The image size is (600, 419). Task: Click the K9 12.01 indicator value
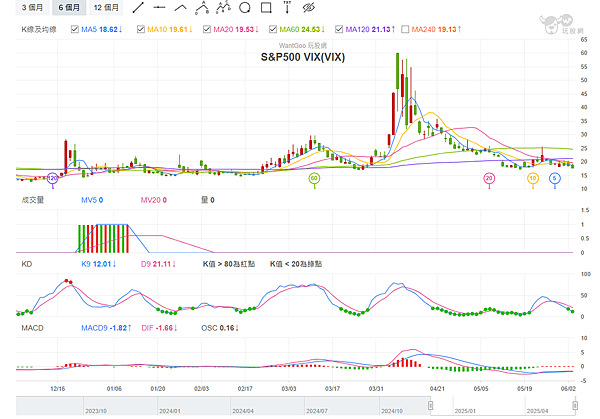tap(98, 264)
